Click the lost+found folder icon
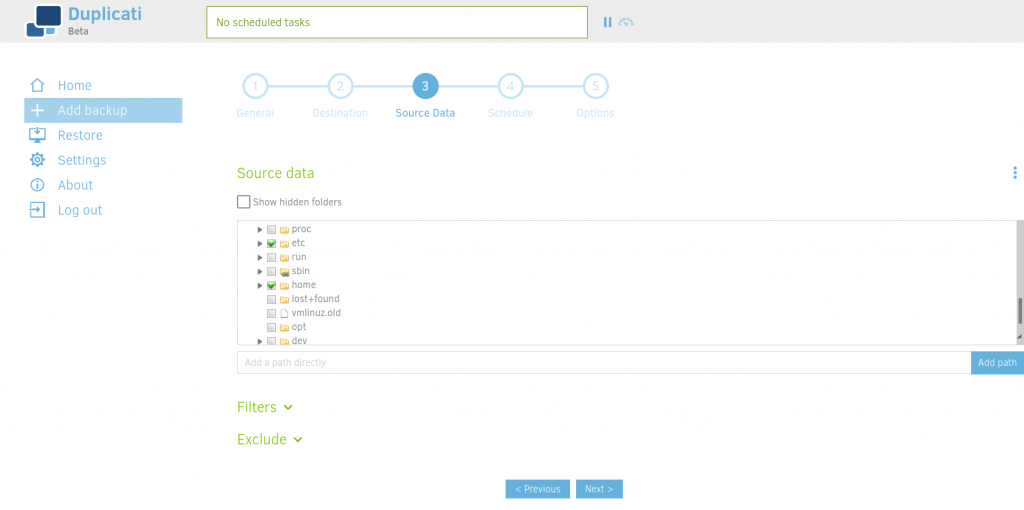Image resolution: width=1024 pixels, height=510 pixels. click(284, 299)
